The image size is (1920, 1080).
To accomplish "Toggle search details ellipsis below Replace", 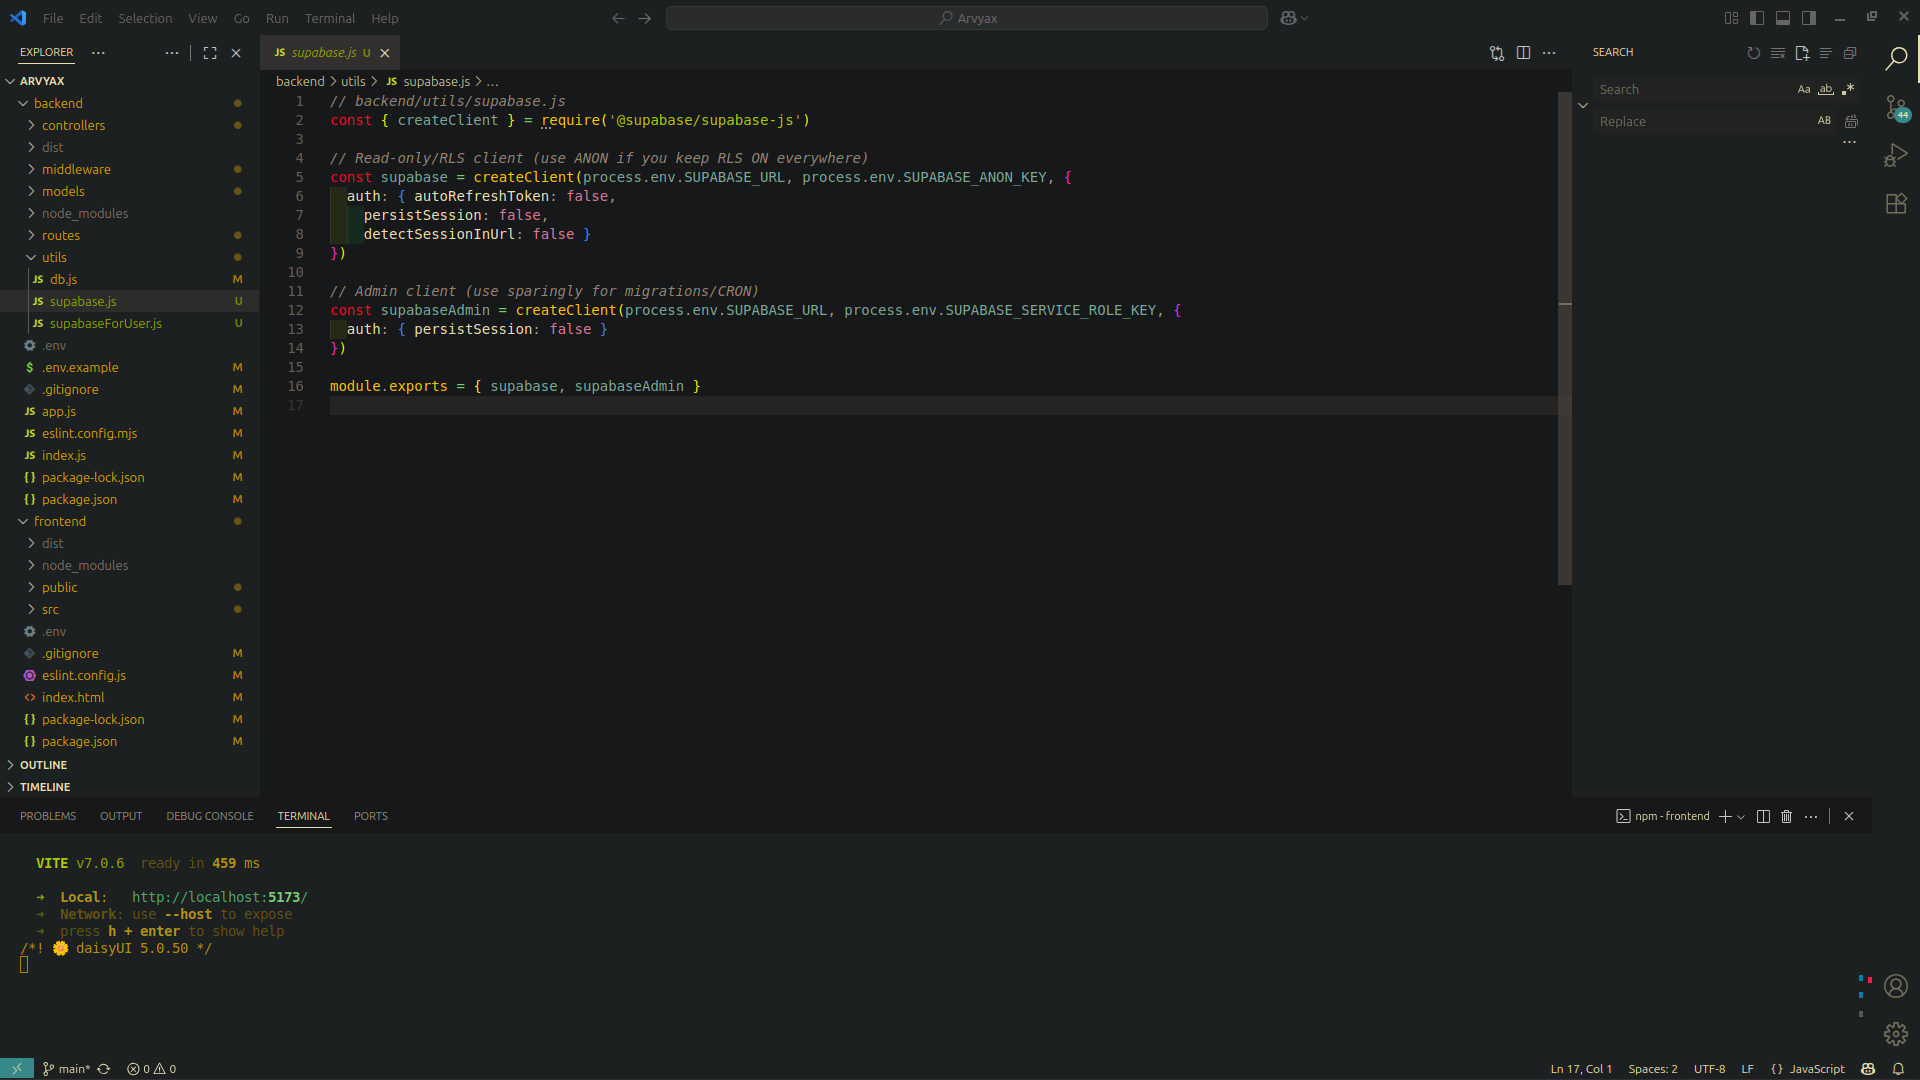I will [1849, 143].
